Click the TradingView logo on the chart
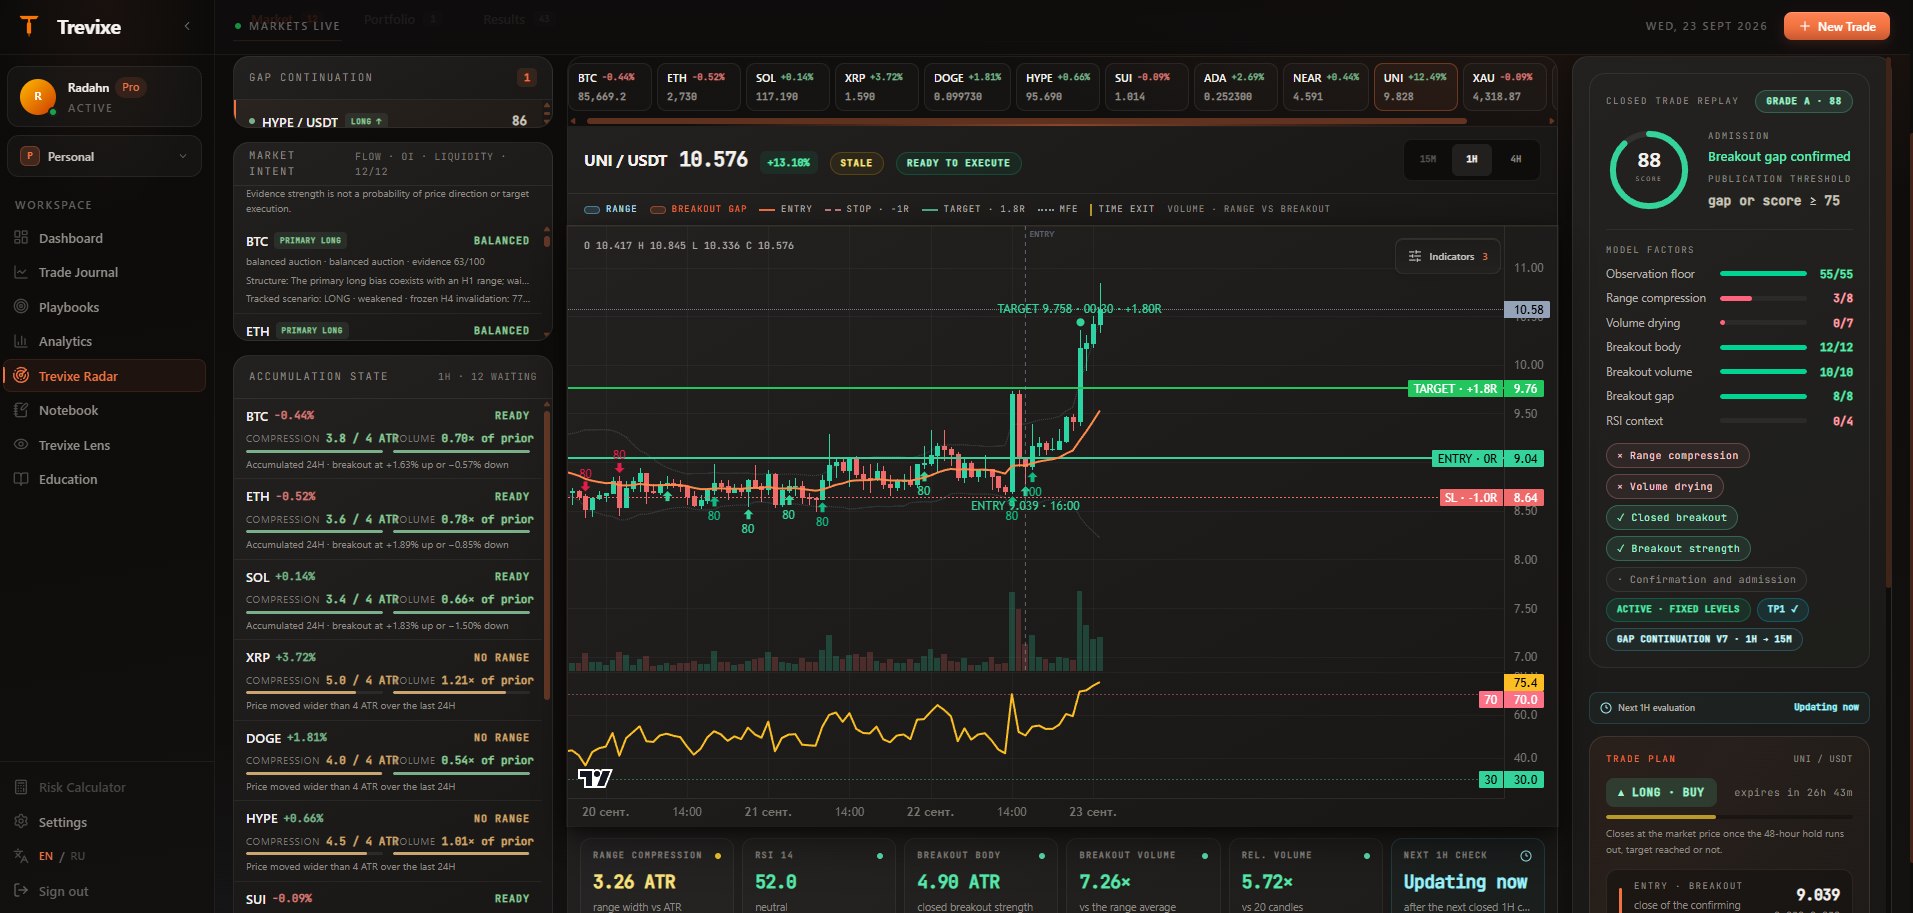Image resolution: width=1913 pixels, height=913 pixels. coord(595,778)
